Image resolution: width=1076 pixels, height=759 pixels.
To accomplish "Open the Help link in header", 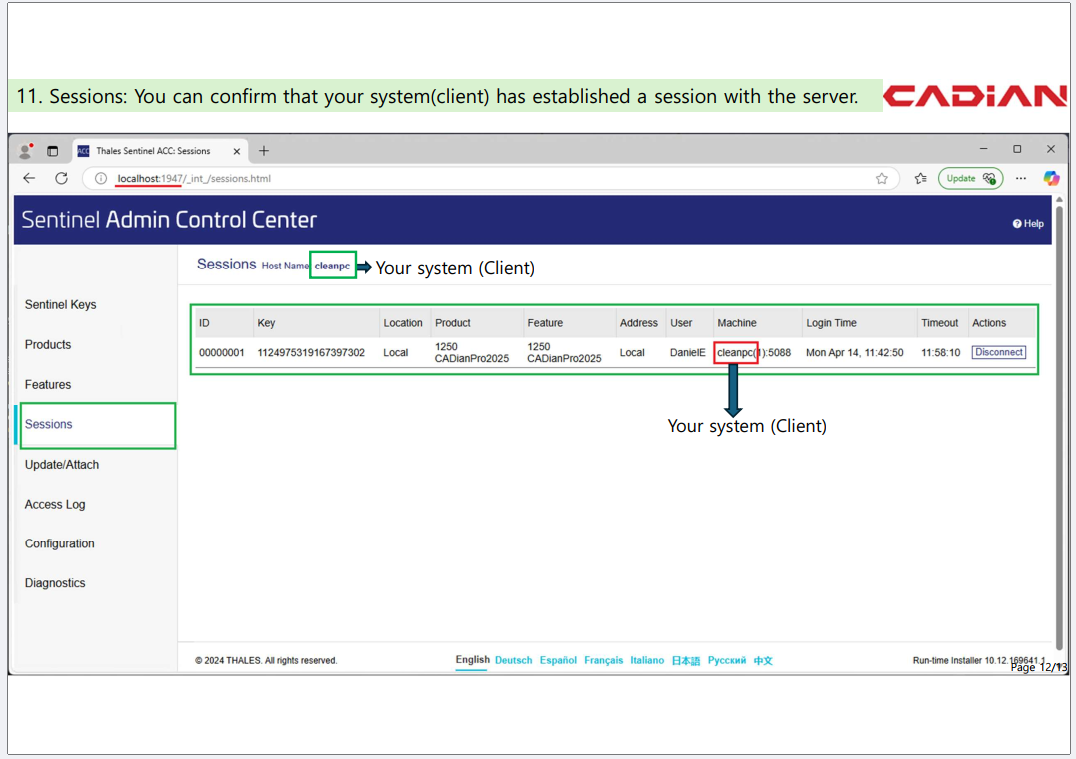I will [1028, 224].
